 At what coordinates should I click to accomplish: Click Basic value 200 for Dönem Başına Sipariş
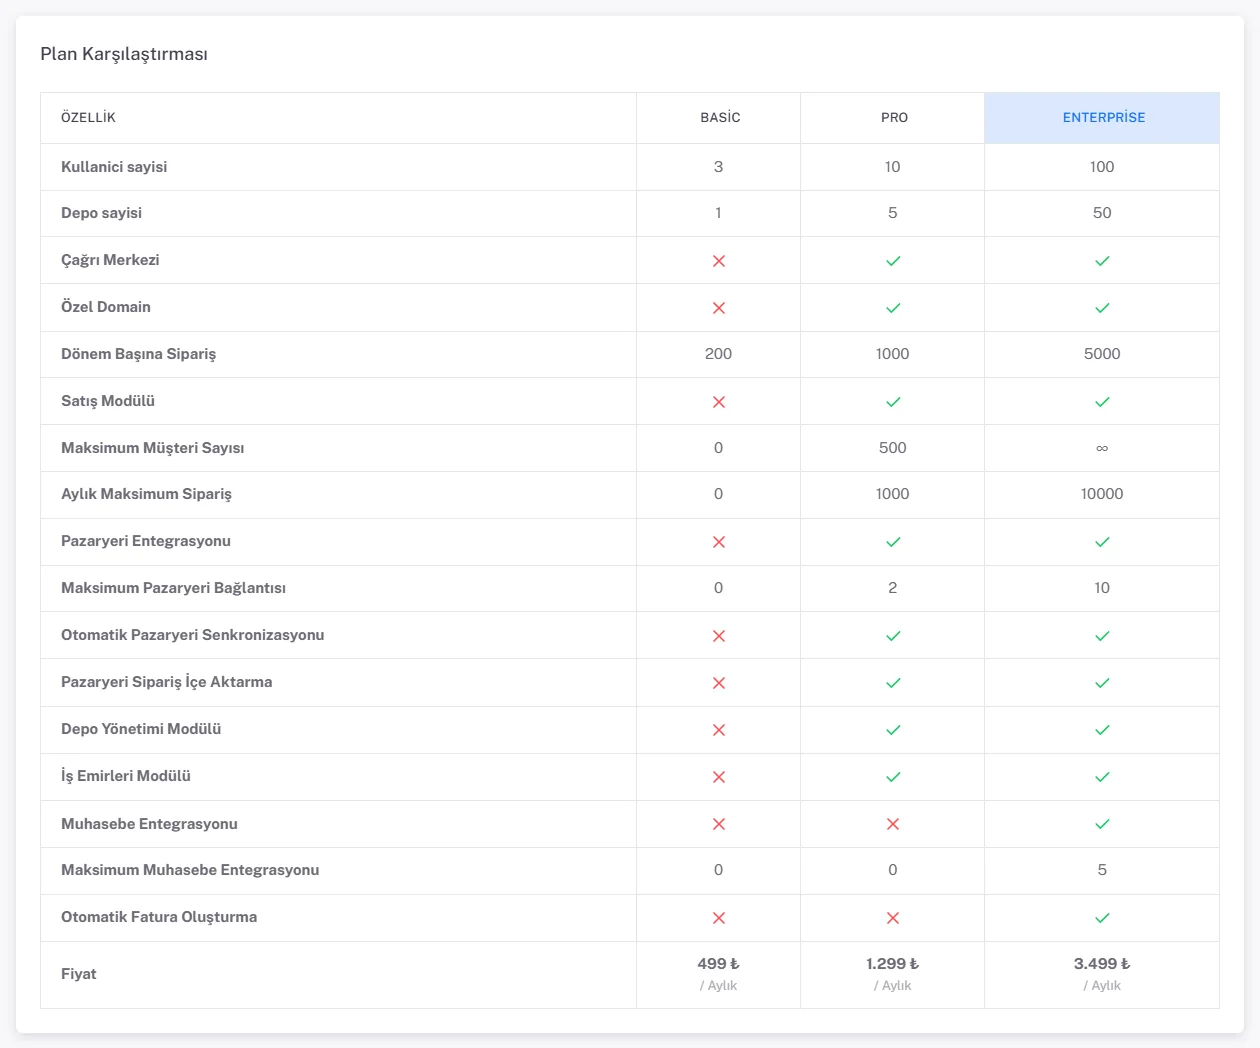tap(718, 354)
